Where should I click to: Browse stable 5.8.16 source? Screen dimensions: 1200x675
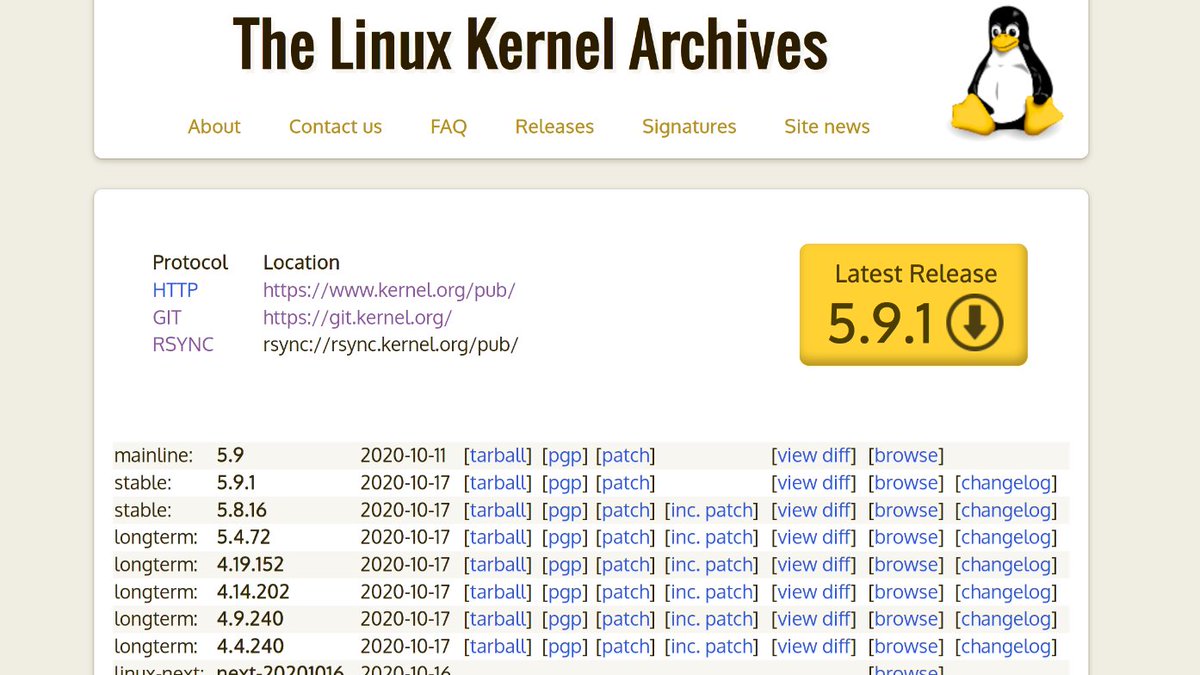coord(906,510)
